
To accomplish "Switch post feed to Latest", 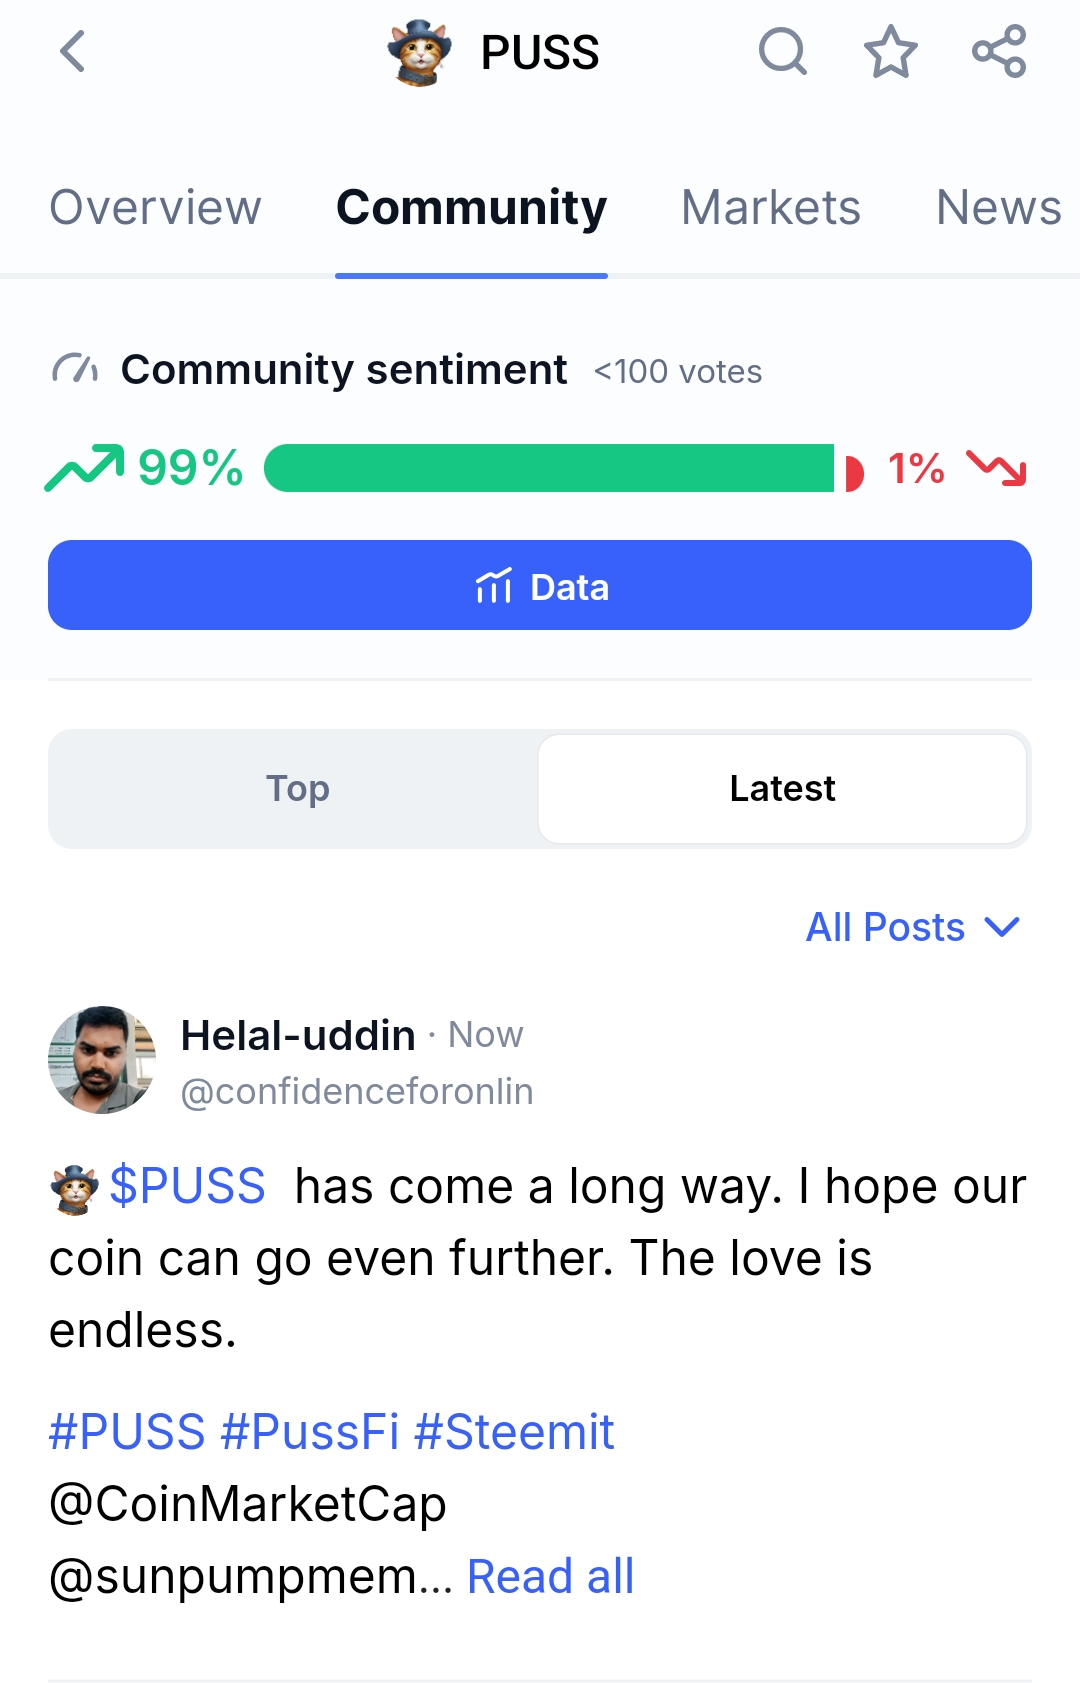I will 782,789.
